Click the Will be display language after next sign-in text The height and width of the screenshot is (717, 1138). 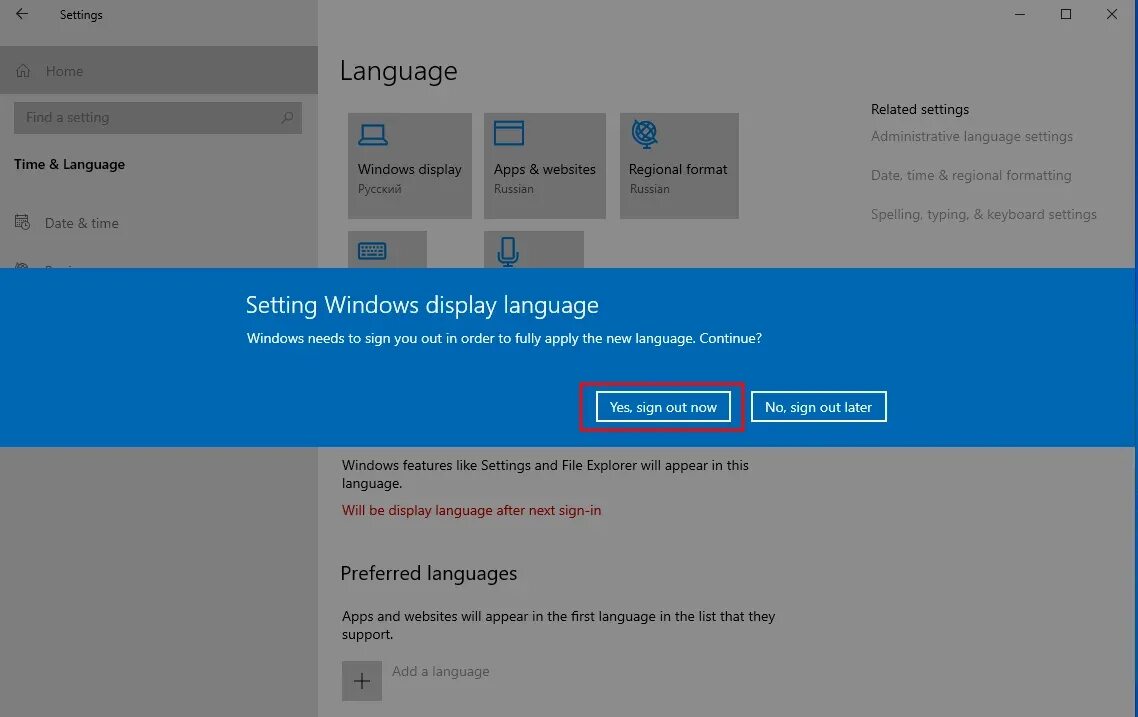(471, 510)
